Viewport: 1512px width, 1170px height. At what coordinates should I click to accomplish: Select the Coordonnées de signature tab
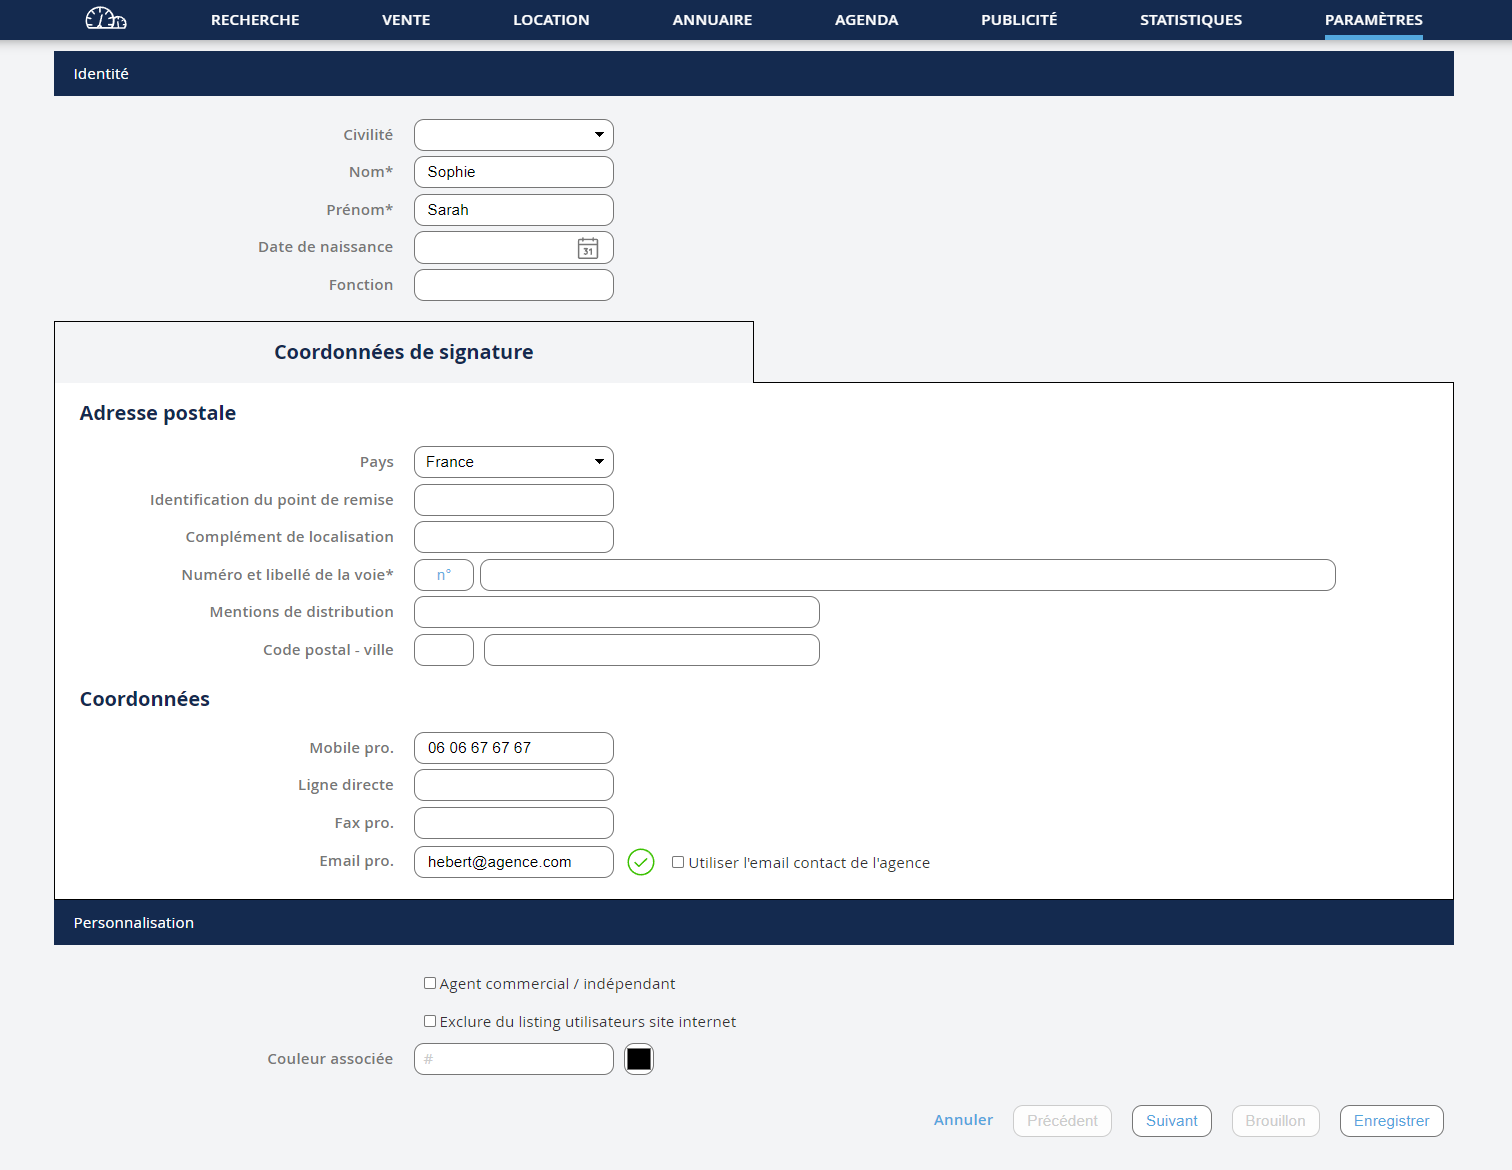pyautogui.click(x=403, y=352)
